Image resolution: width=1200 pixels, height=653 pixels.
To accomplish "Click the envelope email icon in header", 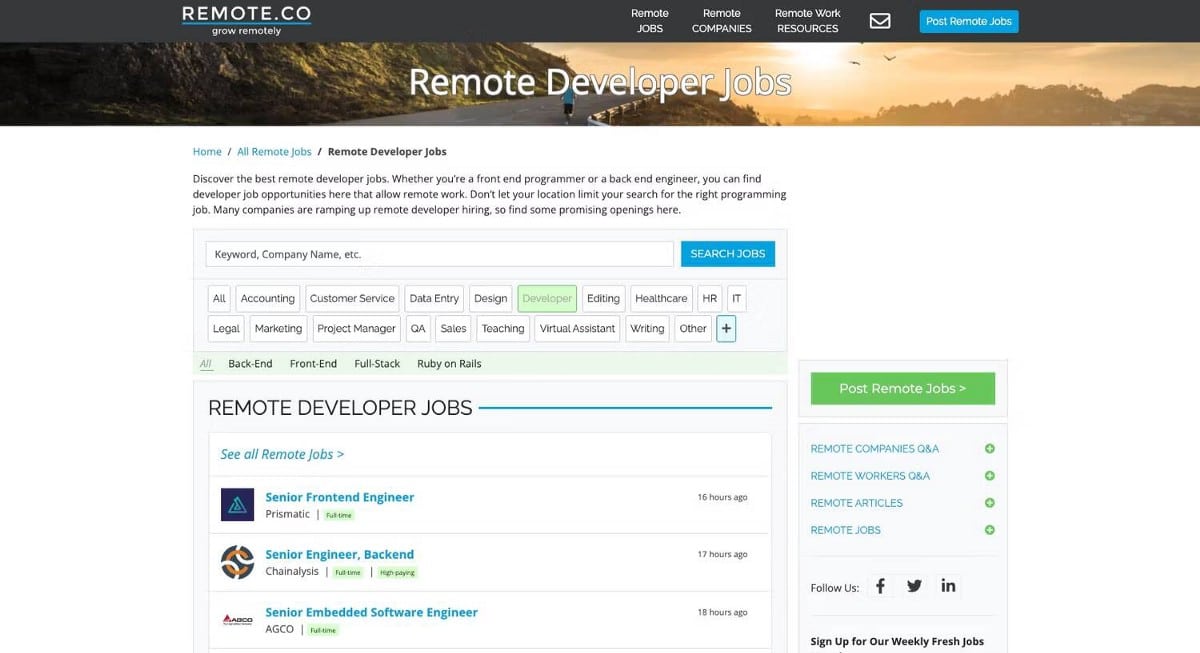I will click(x=880, y=21).
